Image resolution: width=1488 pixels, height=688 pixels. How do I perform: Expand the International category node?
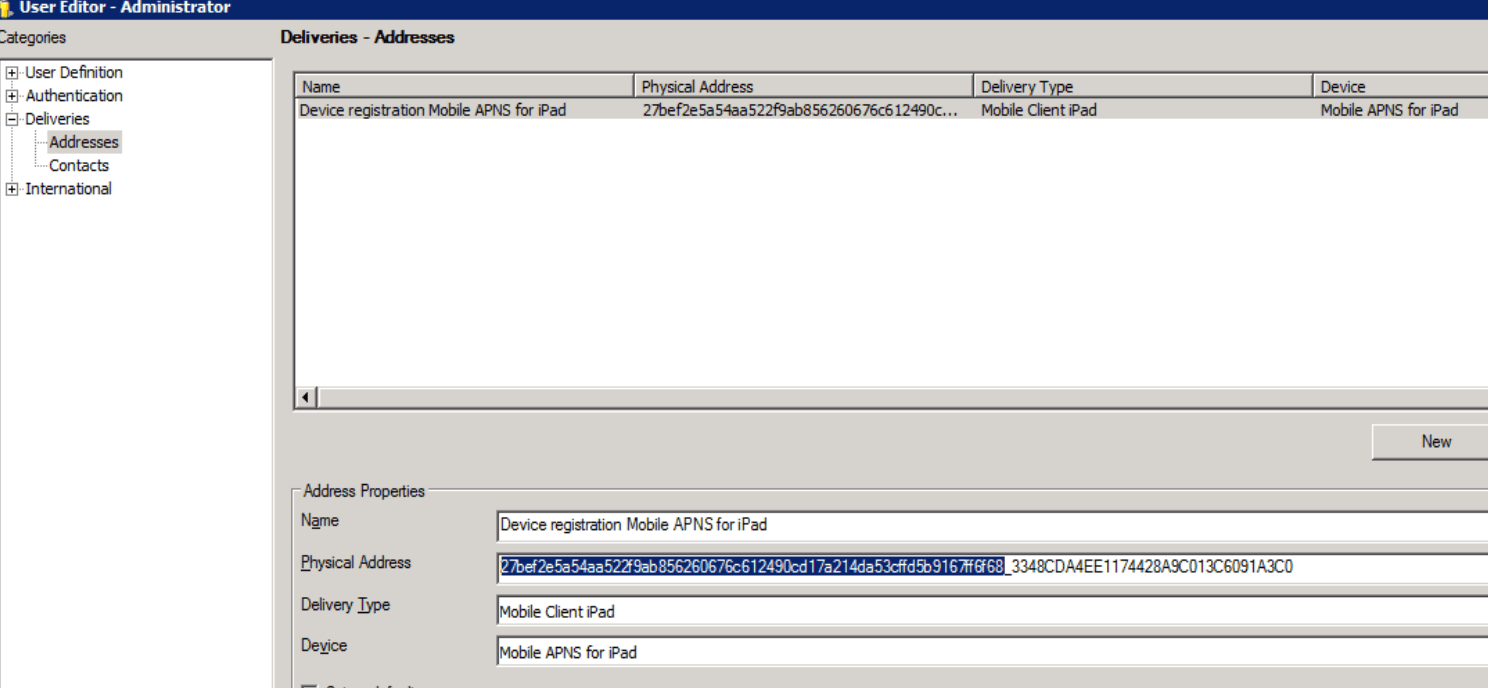click(x=12, y=189)
